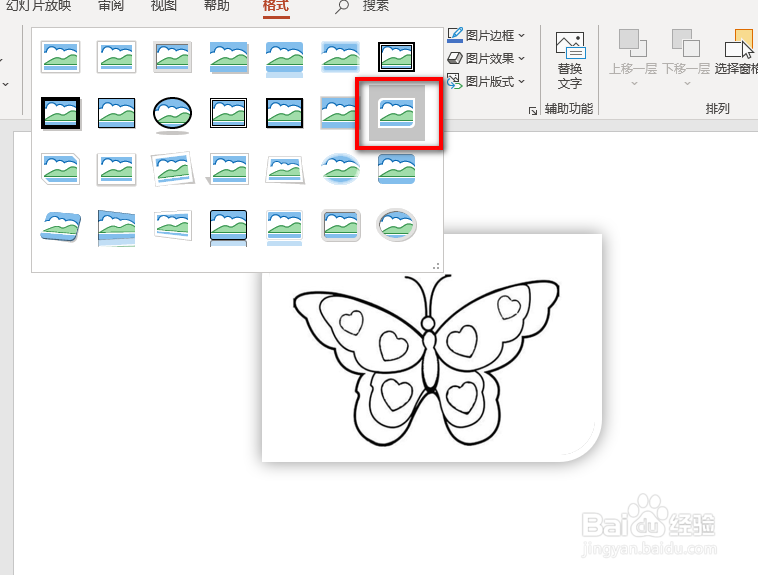The image size is (758, 575).
Task: Apply the Reflected Perspective Right picture style
Action: click(x=117, y=228)
